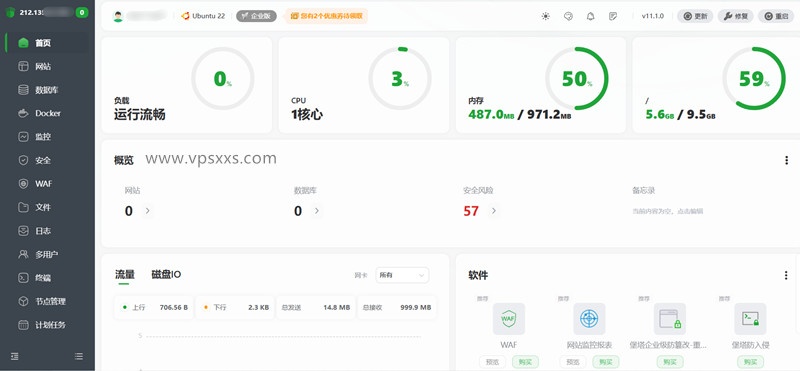The image size is (800, 371).
Task: Click the notes/feedback icon in header
Action: 613,16
